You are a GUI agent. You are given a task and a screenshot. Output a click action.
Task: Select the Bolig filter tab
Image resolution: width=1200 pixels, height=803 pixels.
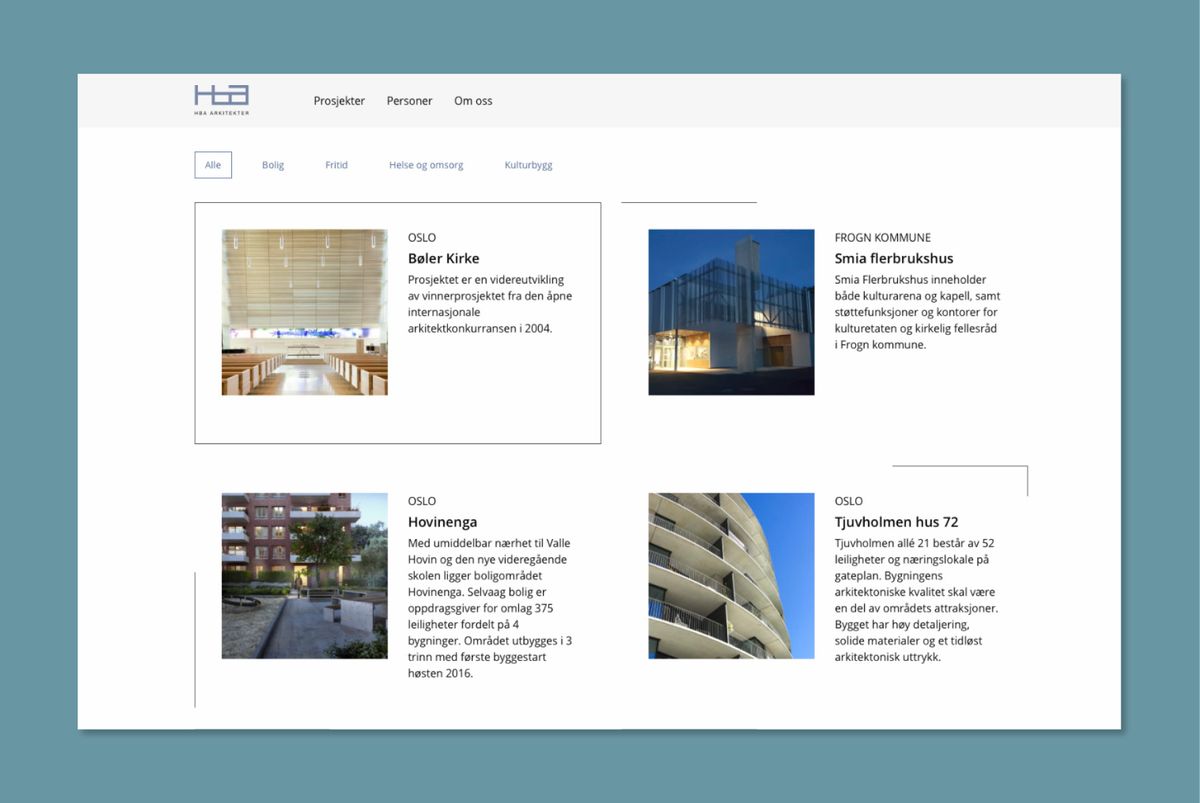click(273, 165)
